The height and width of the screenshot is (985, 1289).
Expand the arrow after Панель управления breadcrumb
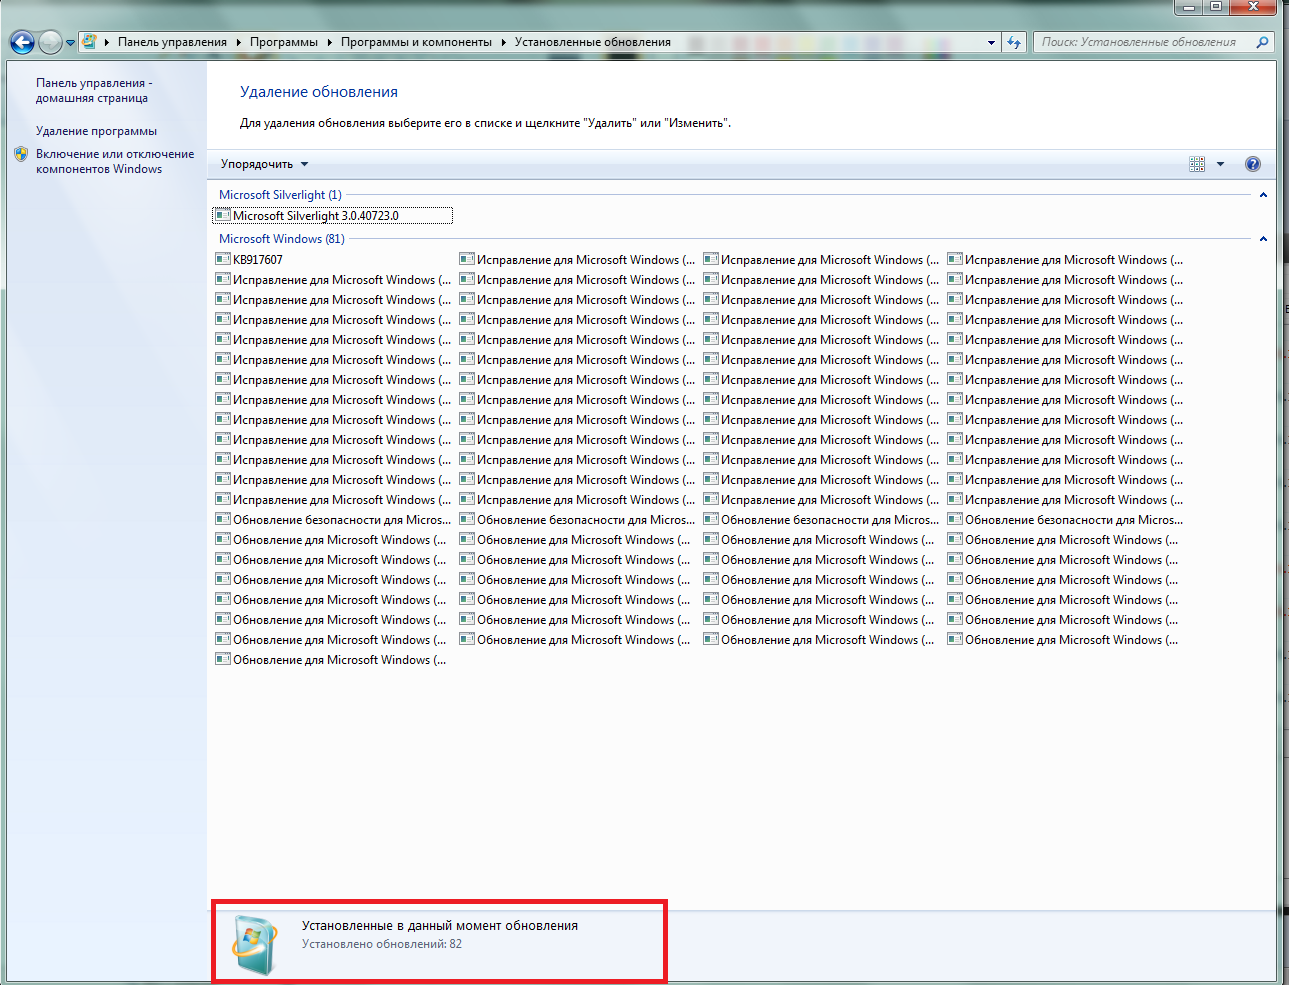click(x=238, y=42)
